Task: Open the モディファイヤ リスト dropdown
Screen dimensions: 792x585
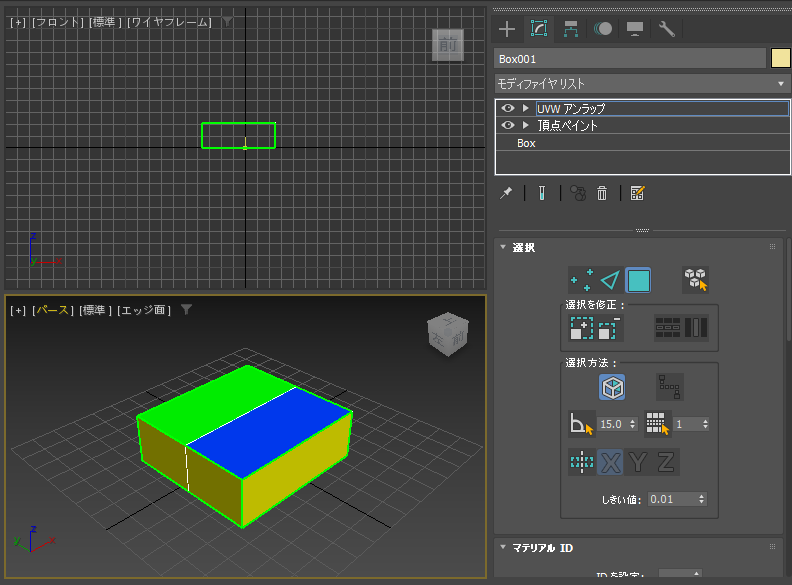Action: (642, 84)
